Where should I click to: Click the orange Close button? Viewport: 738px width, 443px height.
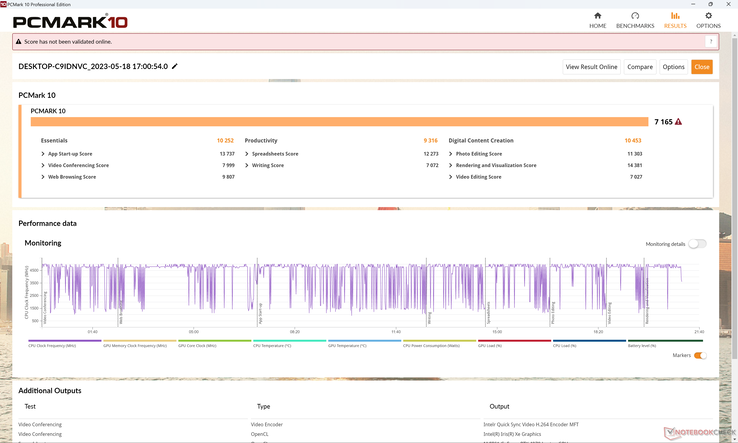(701, 67)
